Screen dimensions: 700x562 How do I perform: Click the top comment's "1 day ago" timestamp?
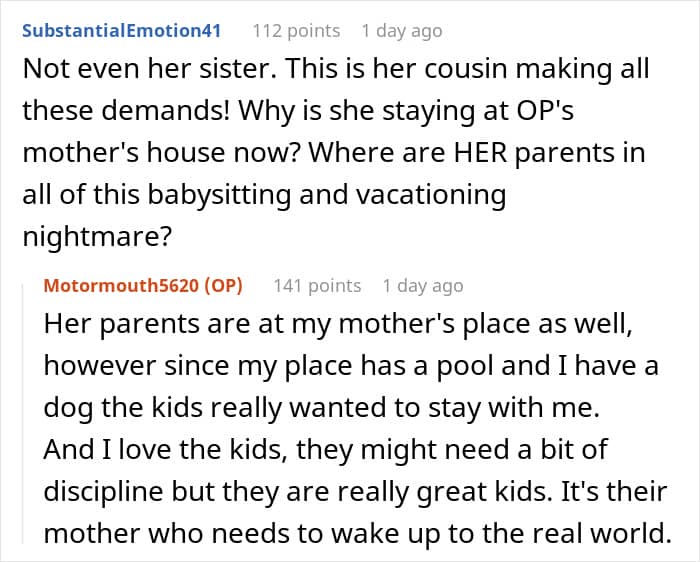401,31
